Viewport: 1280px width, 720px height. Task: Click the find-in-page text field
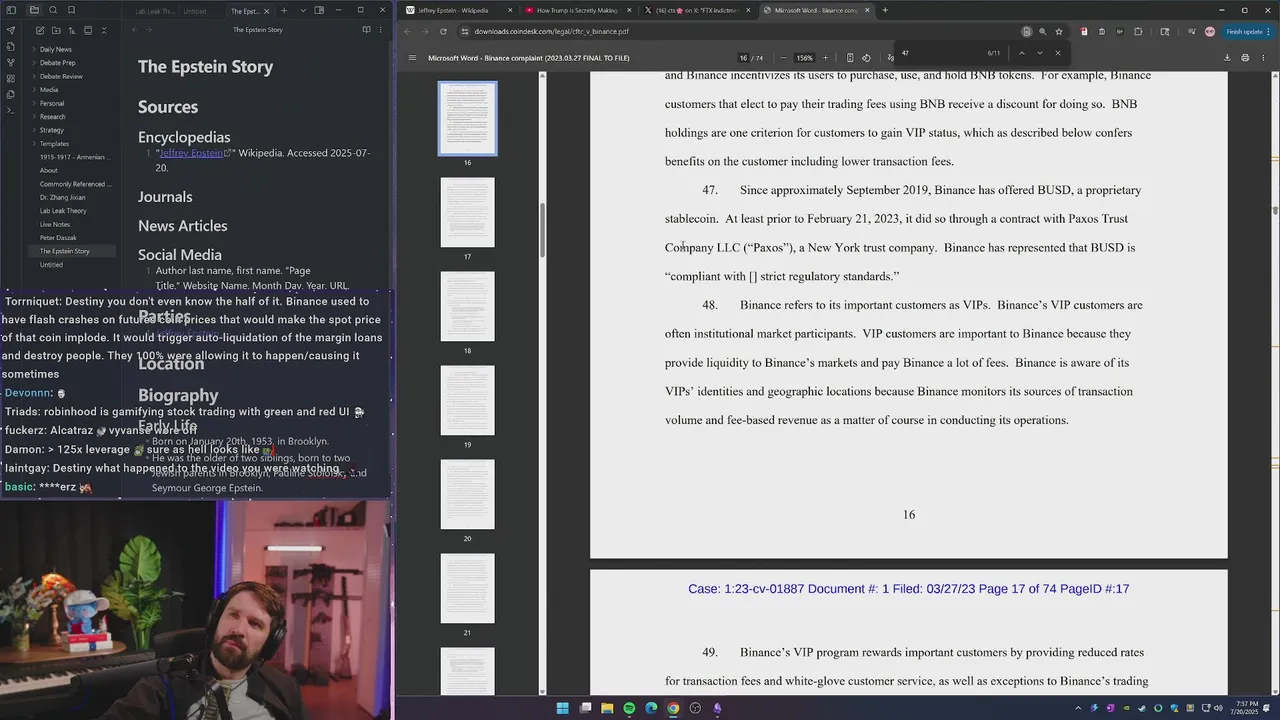click(x=940, y=53)
